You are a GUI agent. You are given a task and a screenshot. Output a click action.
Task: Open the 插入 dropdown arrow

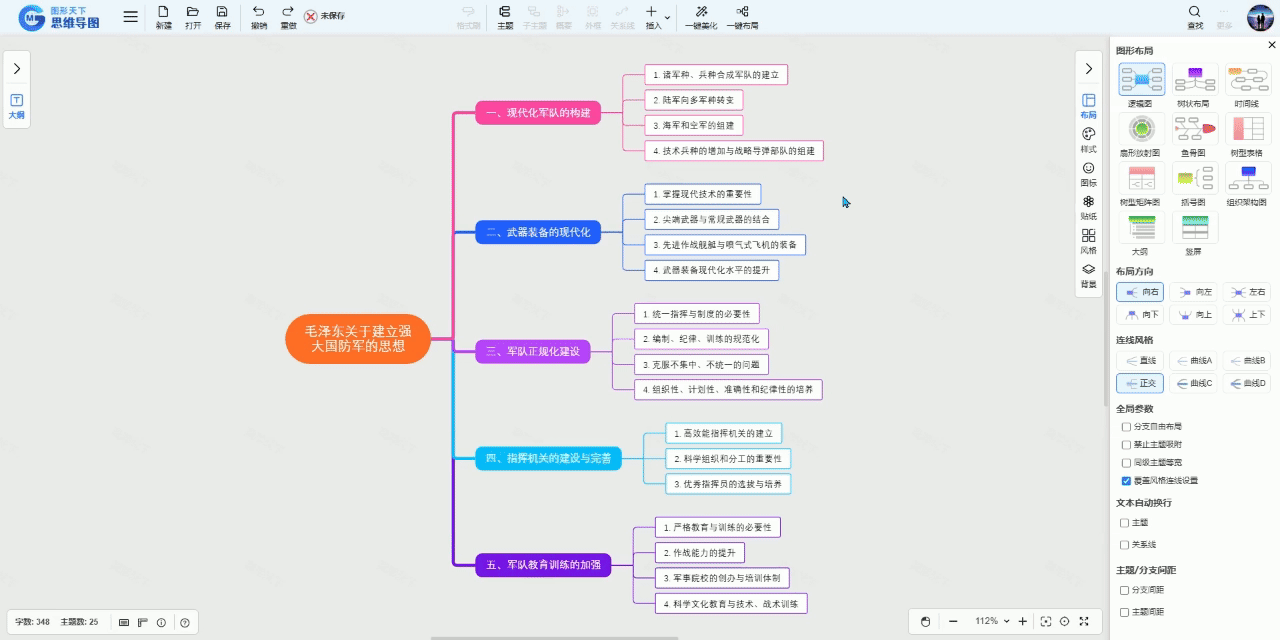(x=667, y=17)
